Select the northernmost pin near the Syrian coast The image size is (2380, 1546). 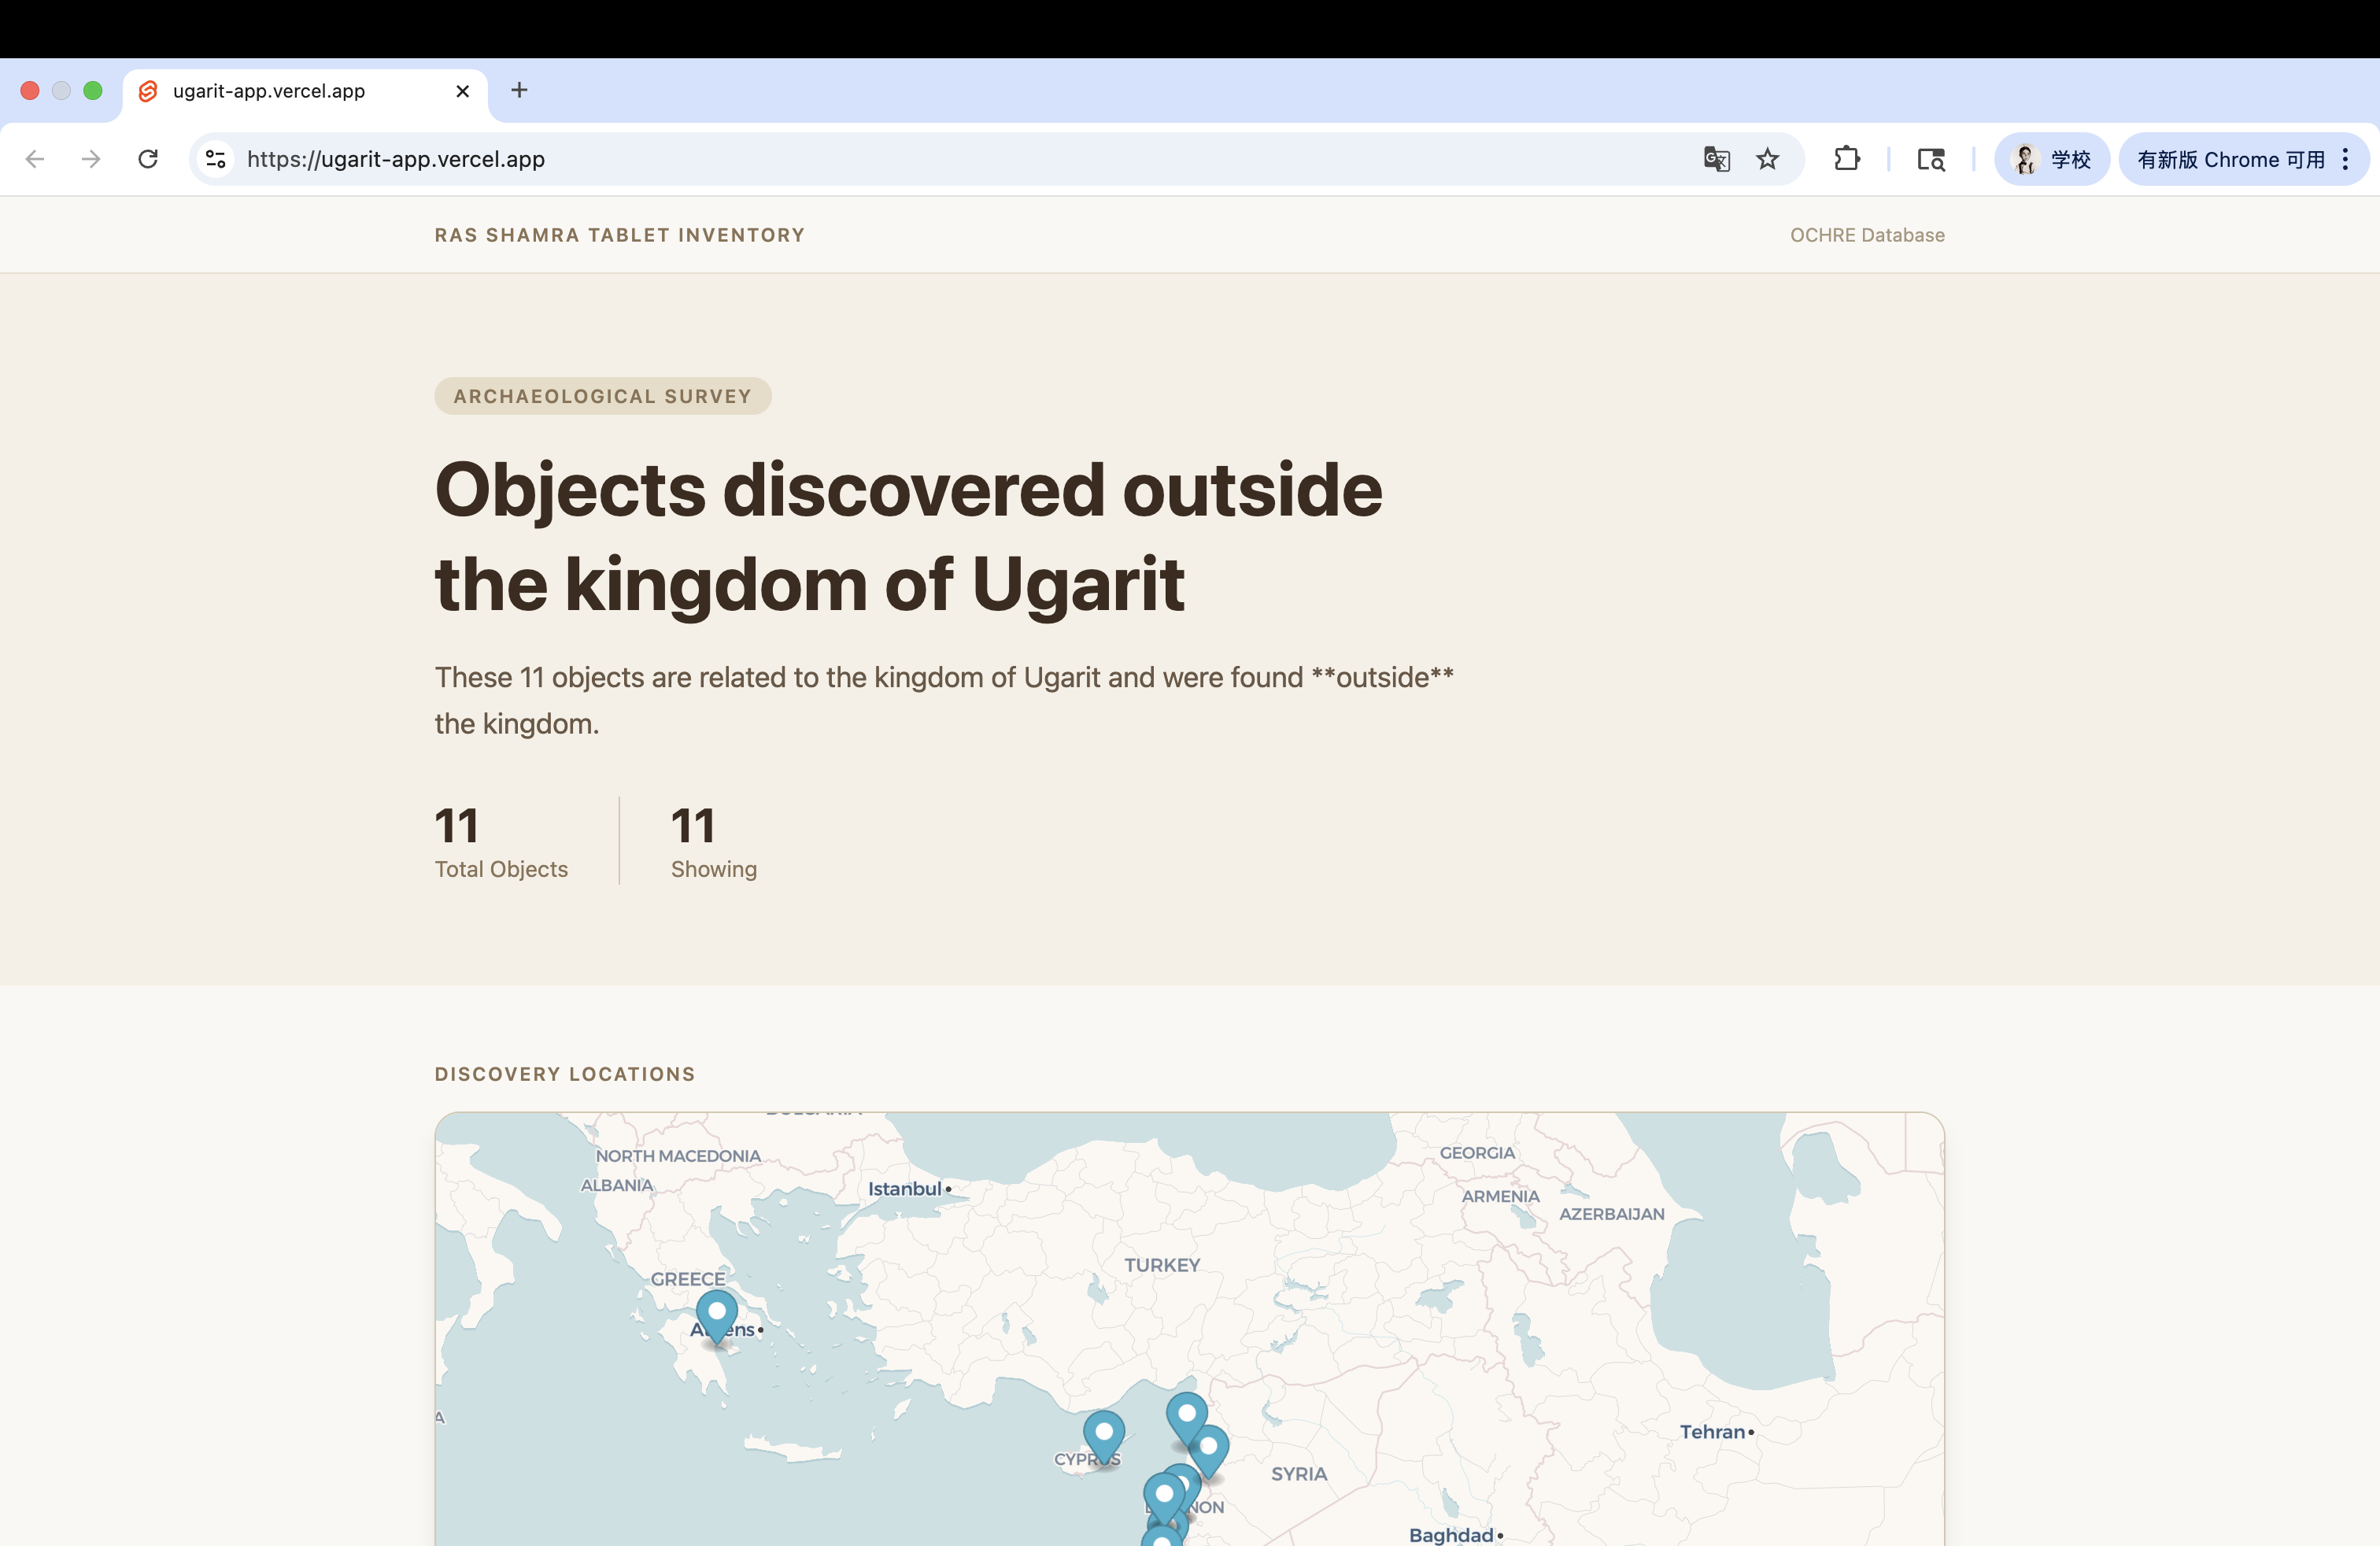pos(1186,1412)
